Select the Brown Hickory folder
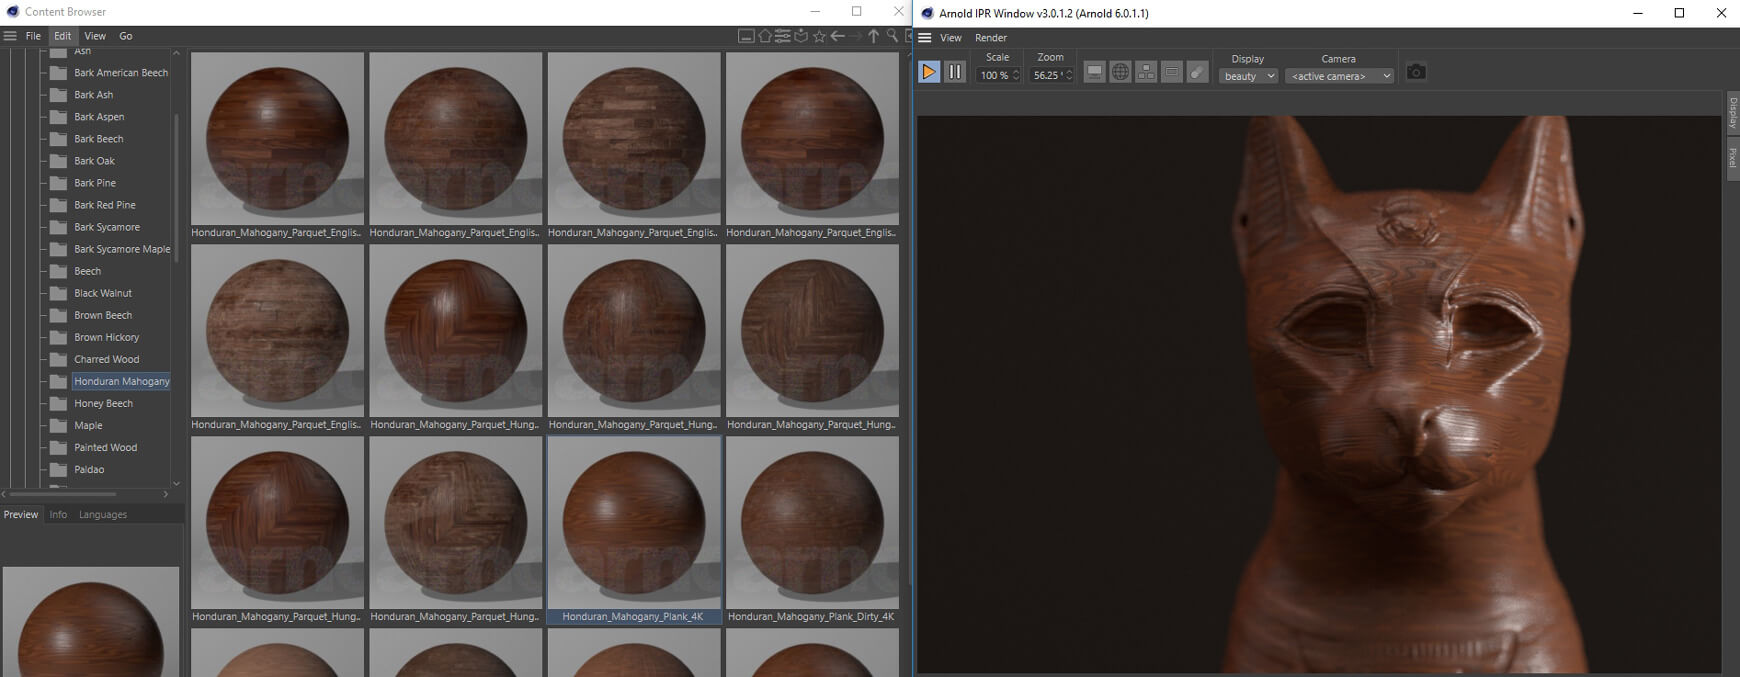 coord(106,337)
